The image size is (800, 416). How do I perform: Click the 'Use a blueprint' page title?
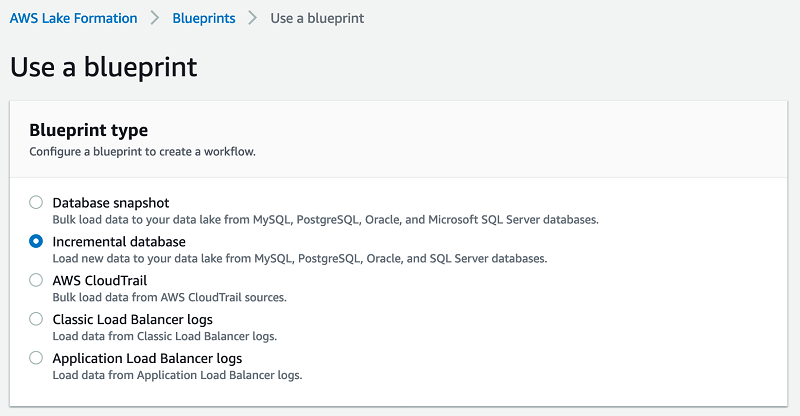click(103, 67)
